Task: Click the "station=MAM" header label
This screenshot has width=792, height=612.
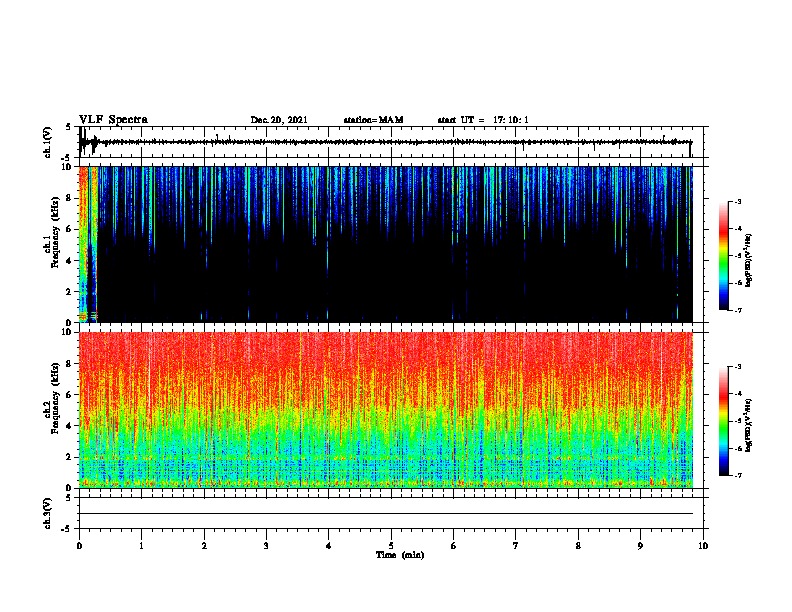Action: point(373,120)
